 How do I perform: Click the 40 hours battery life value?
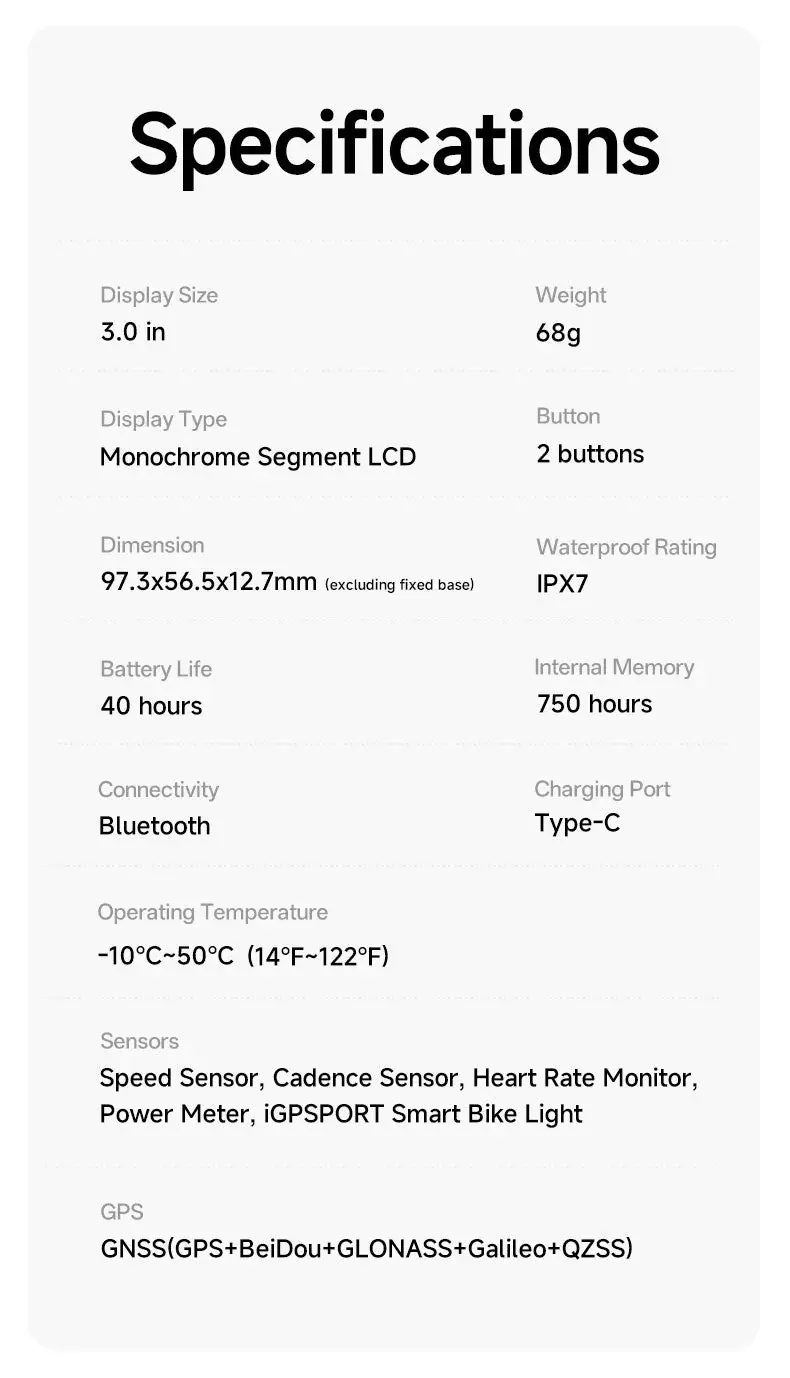tap(151, 706)
